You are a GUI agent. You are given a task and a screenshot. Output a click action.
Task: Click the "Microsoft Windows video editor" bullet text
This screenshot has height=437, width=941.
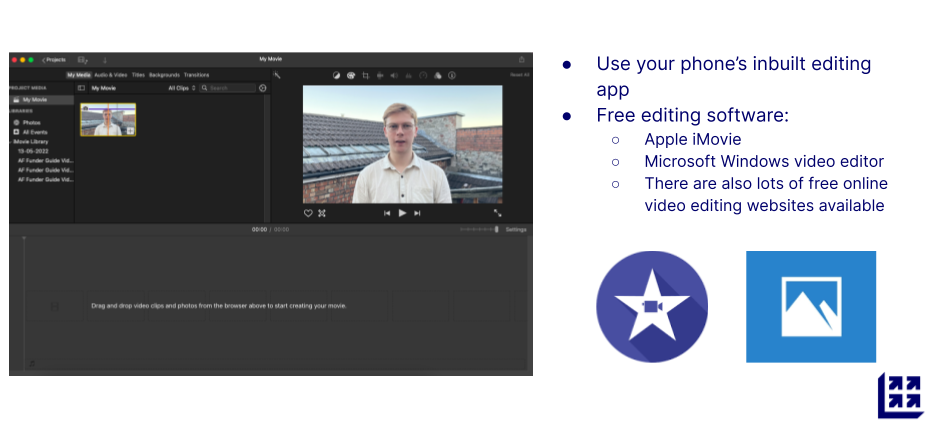click(x=764, y=161)
